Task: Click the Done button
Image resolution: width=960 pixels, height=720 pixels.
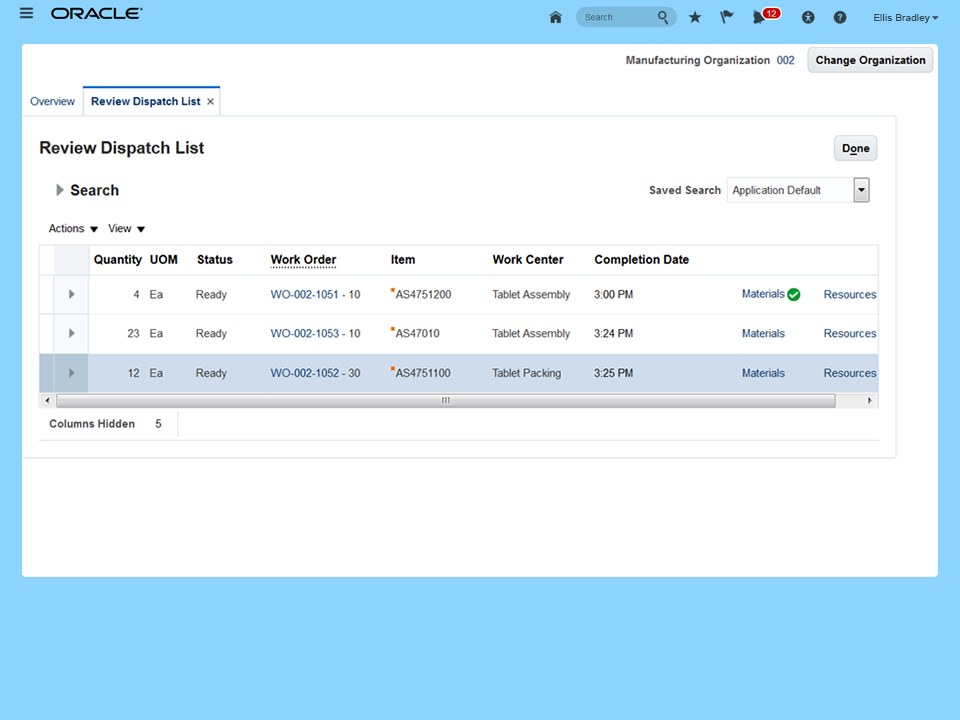Action: click(855, 148)
